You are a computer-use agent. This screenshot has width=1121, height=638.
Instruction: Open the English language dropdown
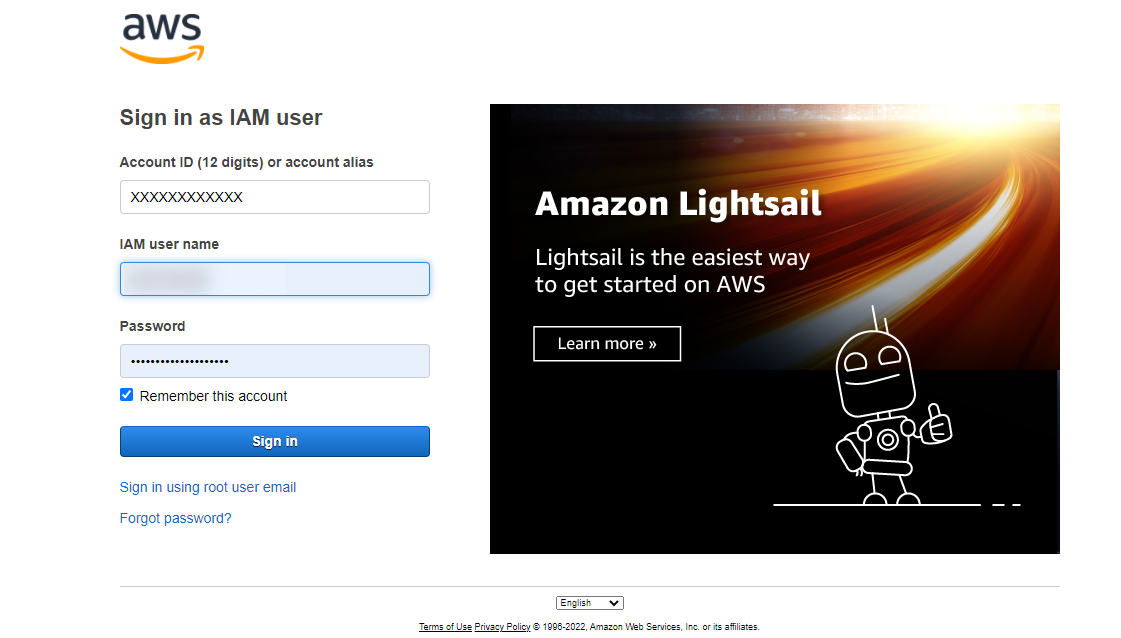coord(589,602)
